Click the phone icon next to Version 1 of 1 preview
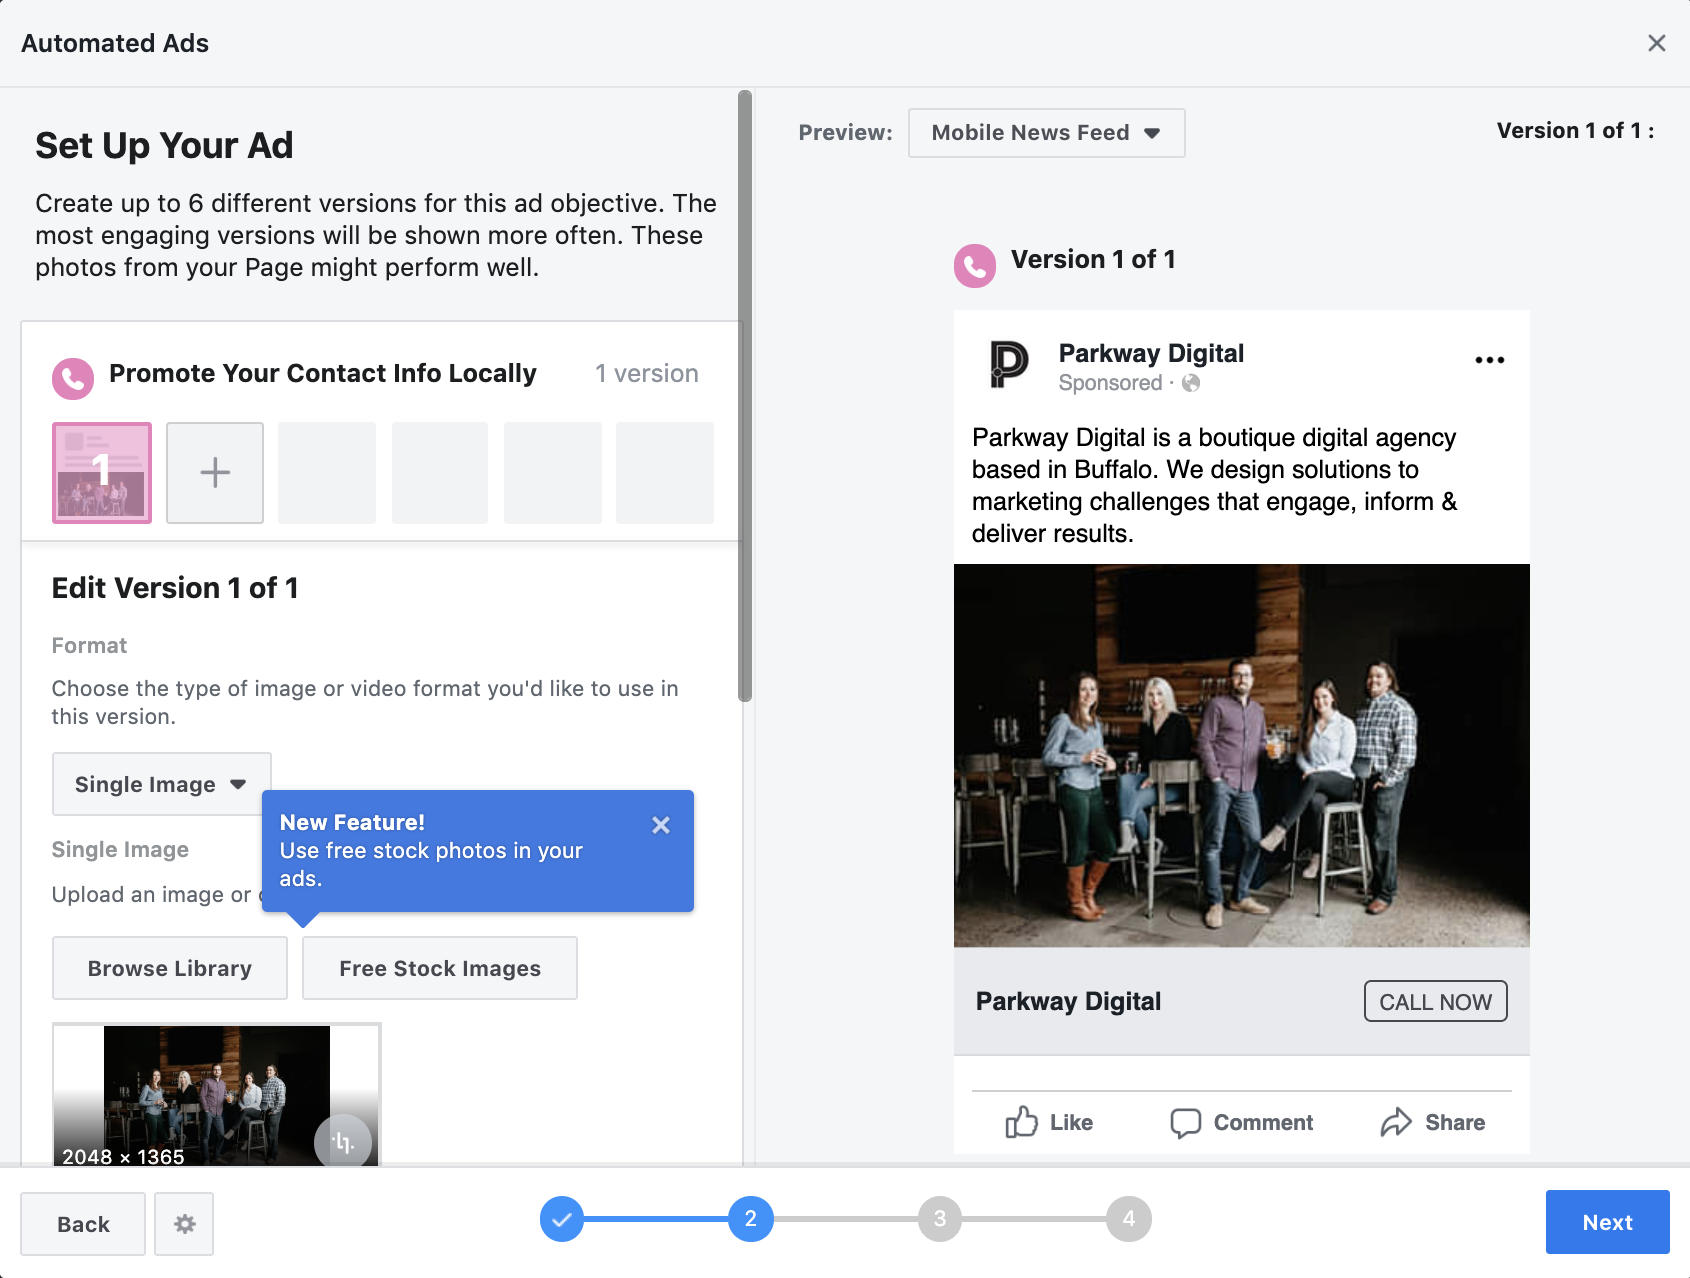Screen dimensions: 1690x1278 pos(975,266)
